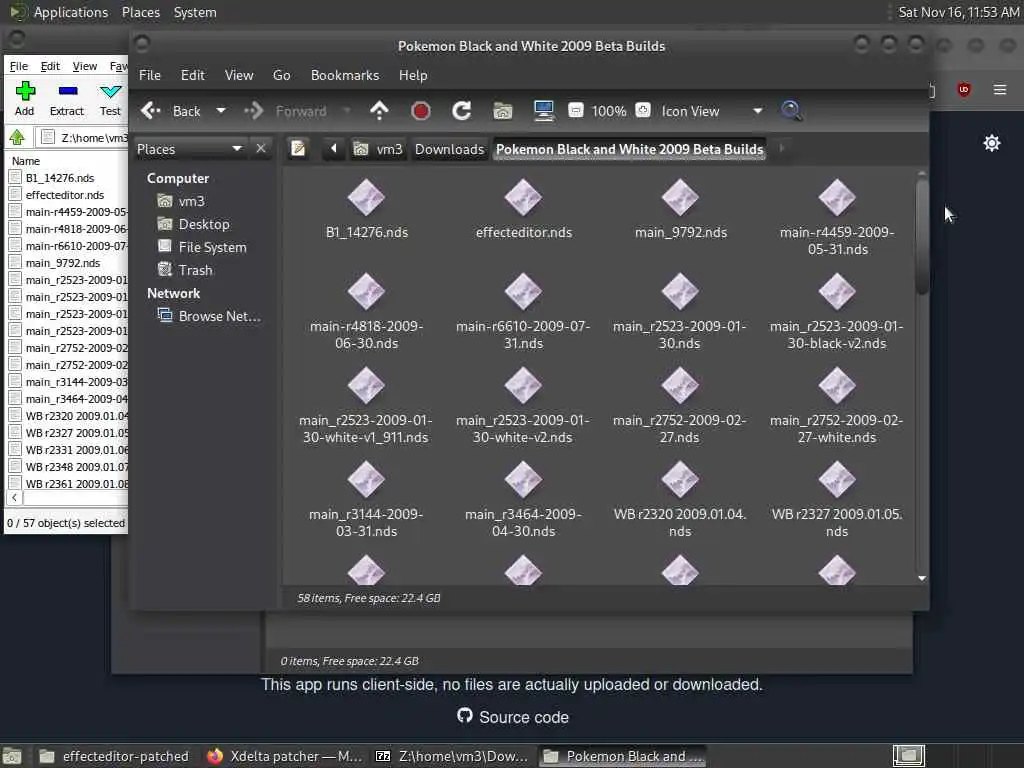Click the red Stop loading icon
The width and height of the screenshot is (1024, 768).
point(421,111)
